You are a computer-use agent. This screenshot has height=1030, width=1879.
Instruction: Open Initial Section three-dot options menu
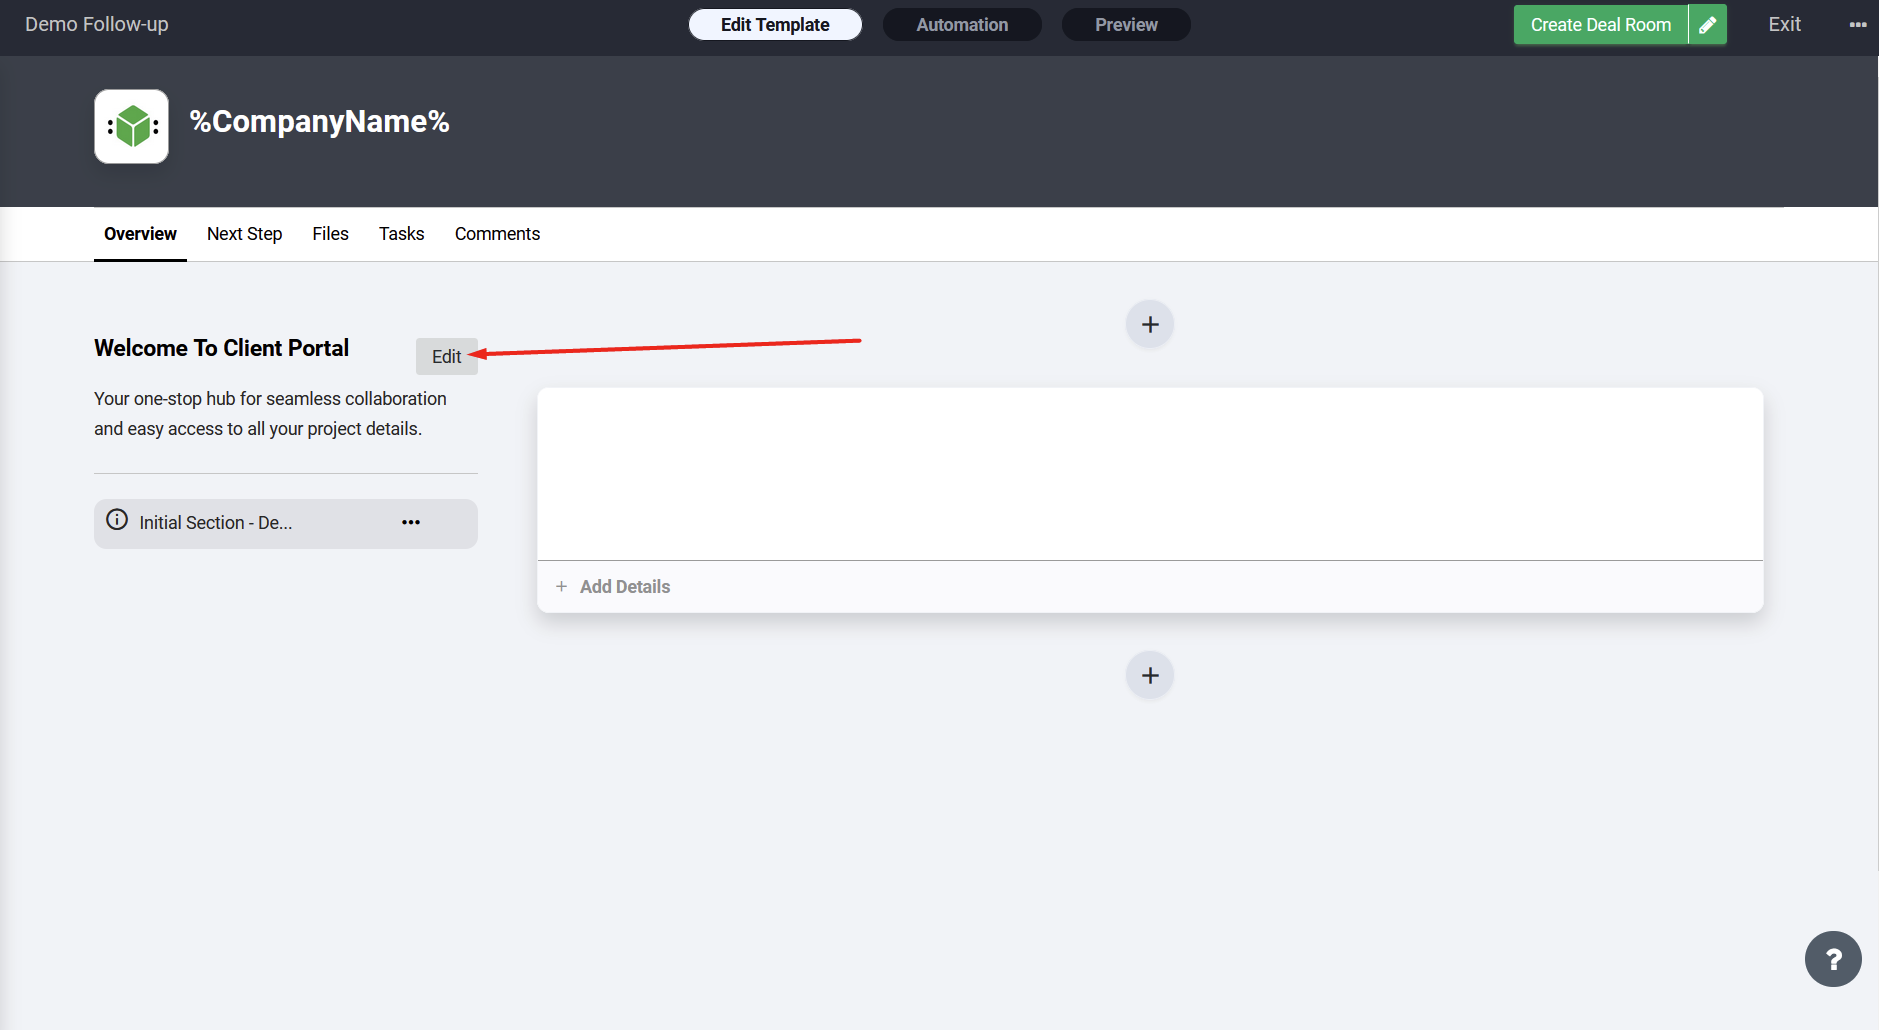411,522
